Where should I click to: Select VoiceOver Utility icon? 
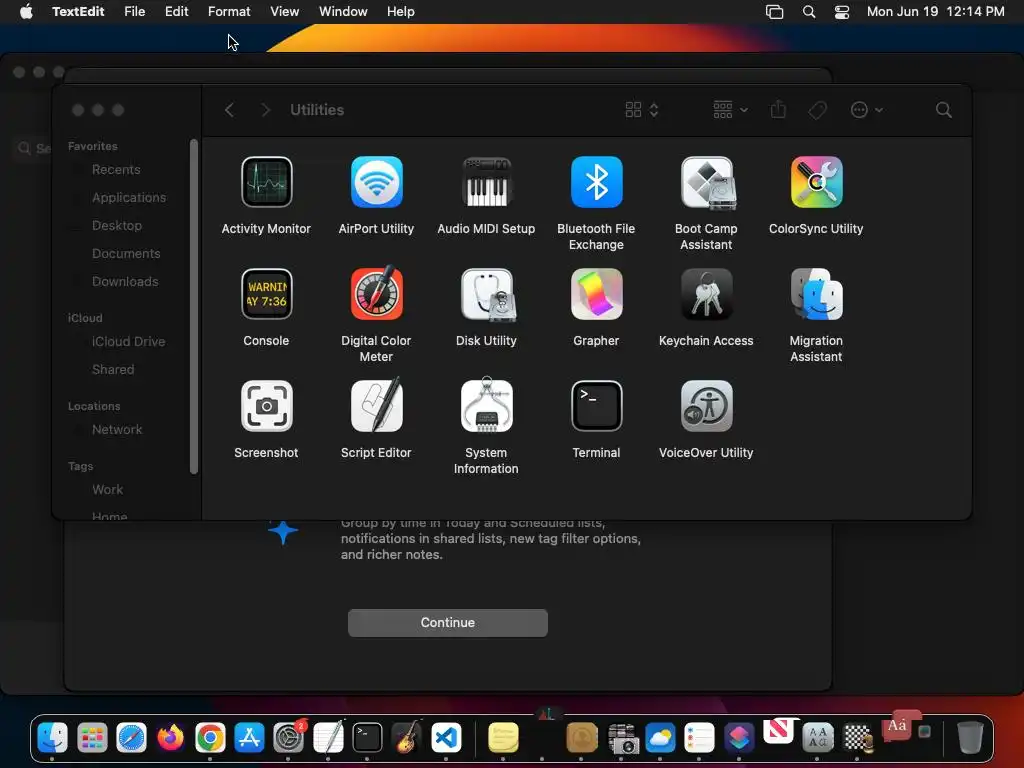[x=706, y=406]
